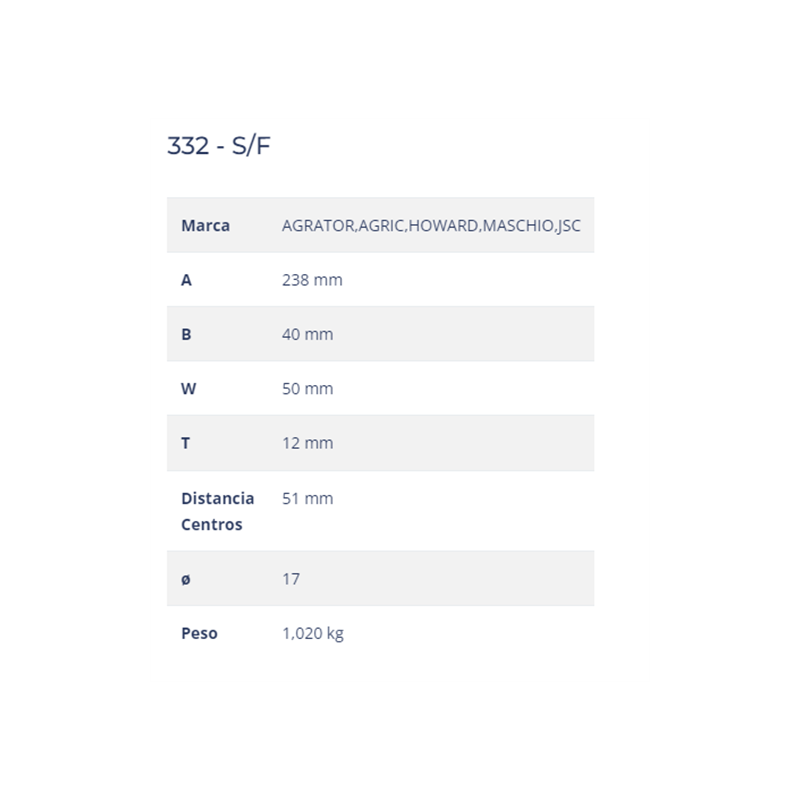Select the T dimension label

pyautogui.click(x=185, y=443)
